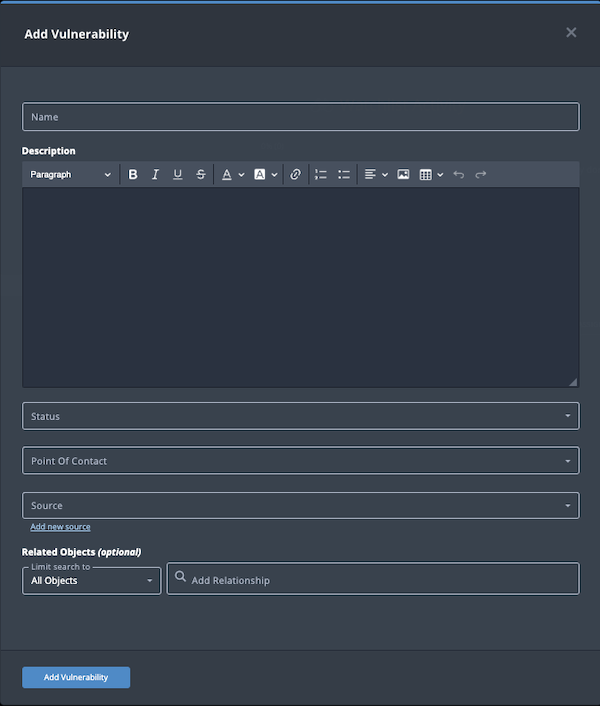Open the All Objects limit search dropdown
The width and height of the screenshot is (600, 706).
(x=91, y=581)
